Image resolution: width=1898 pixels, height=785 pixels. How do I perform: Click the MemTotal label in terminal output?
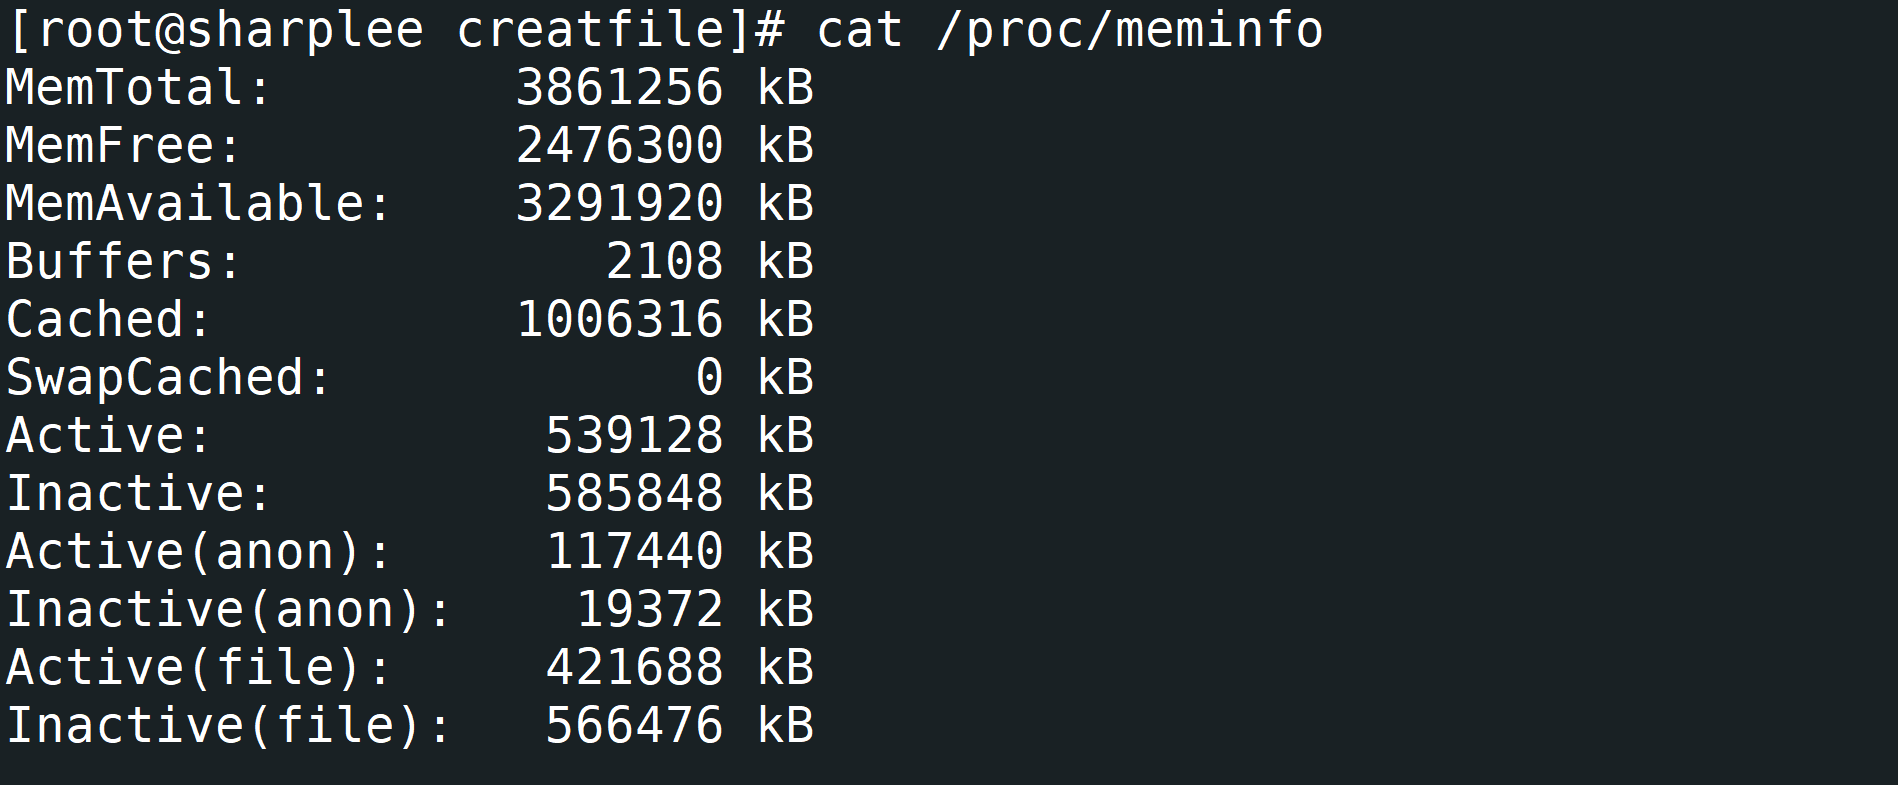tap(138, 88)
